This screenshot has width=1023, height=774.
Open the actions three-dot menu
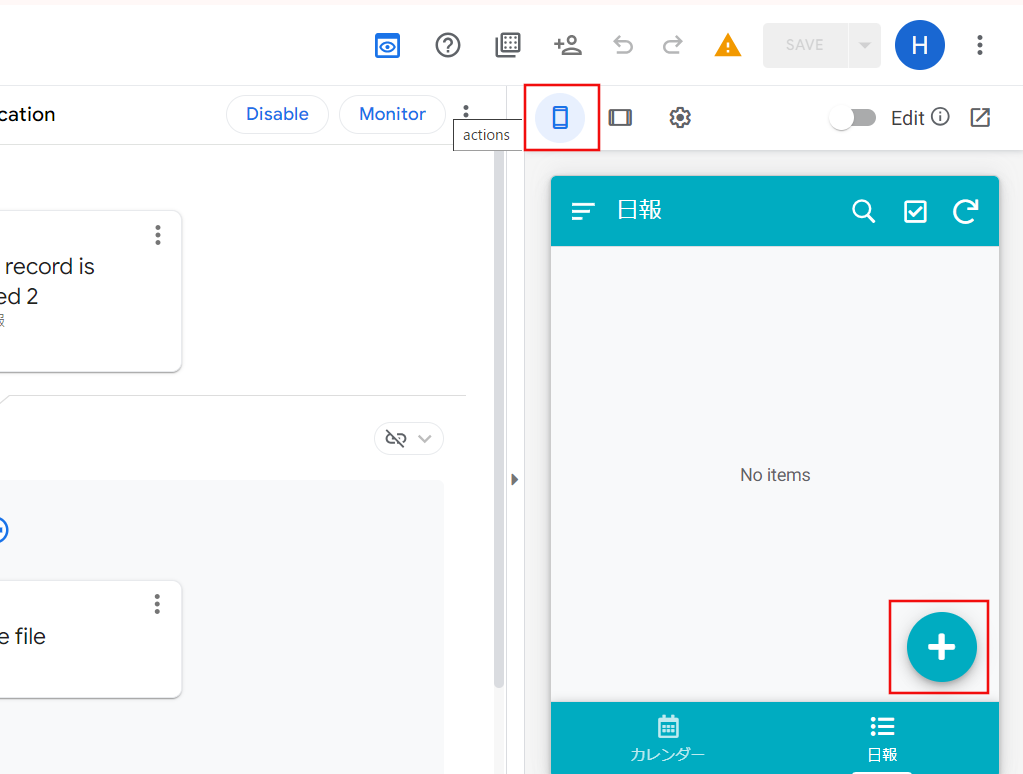tap(465, 111)
